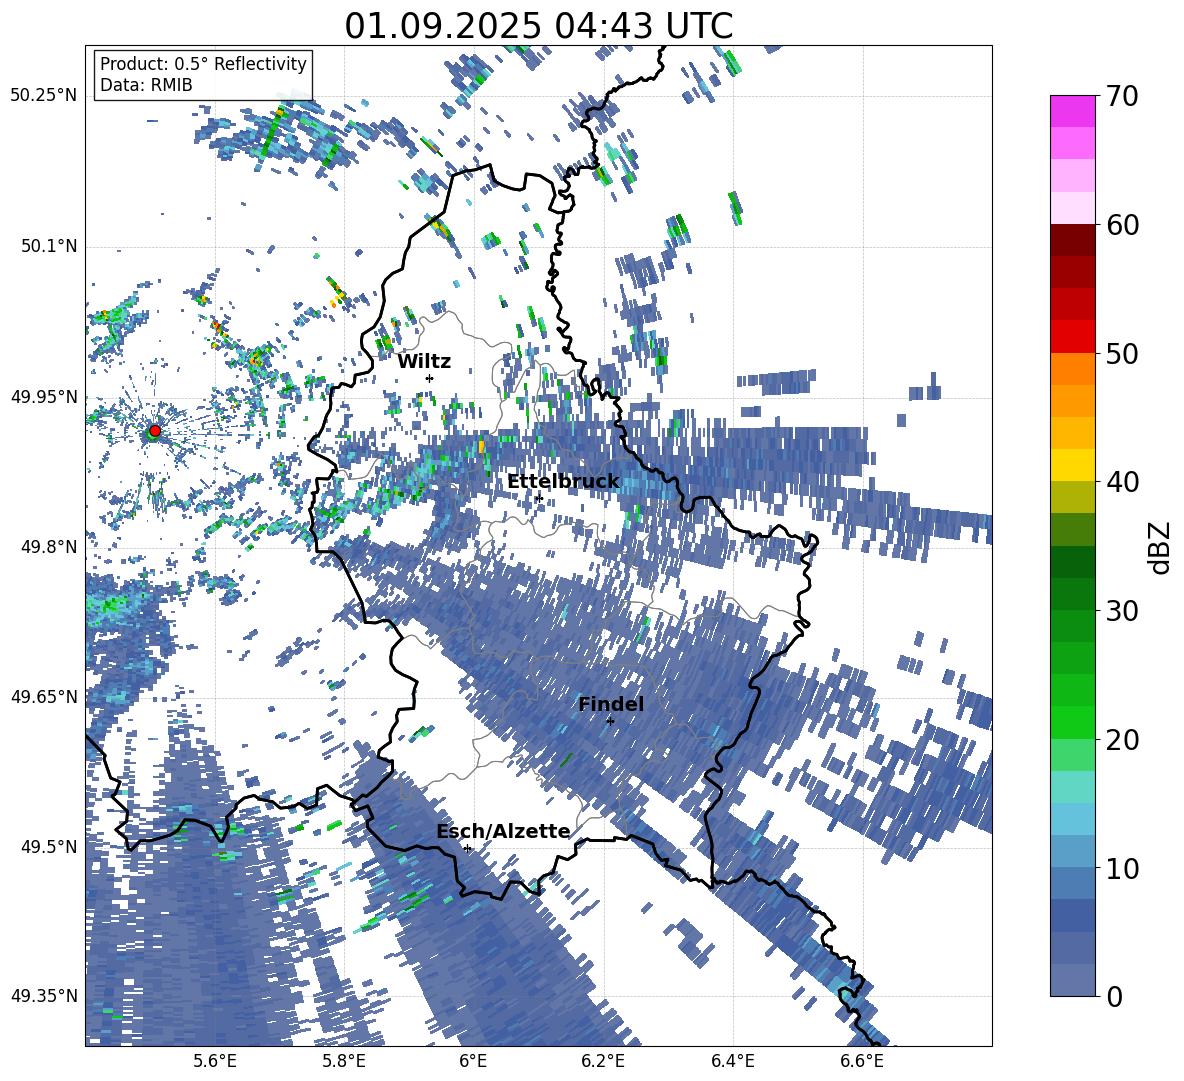Click the 10 colorbar tick label
1184x1081 pixels.
(1123, 868)
